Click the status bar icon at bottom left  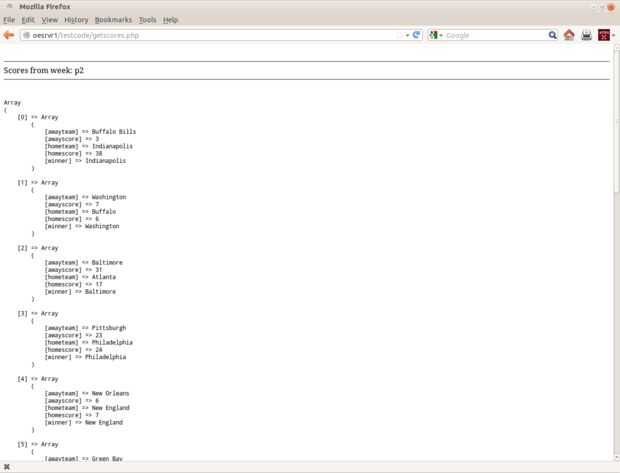tap(7, 467)
